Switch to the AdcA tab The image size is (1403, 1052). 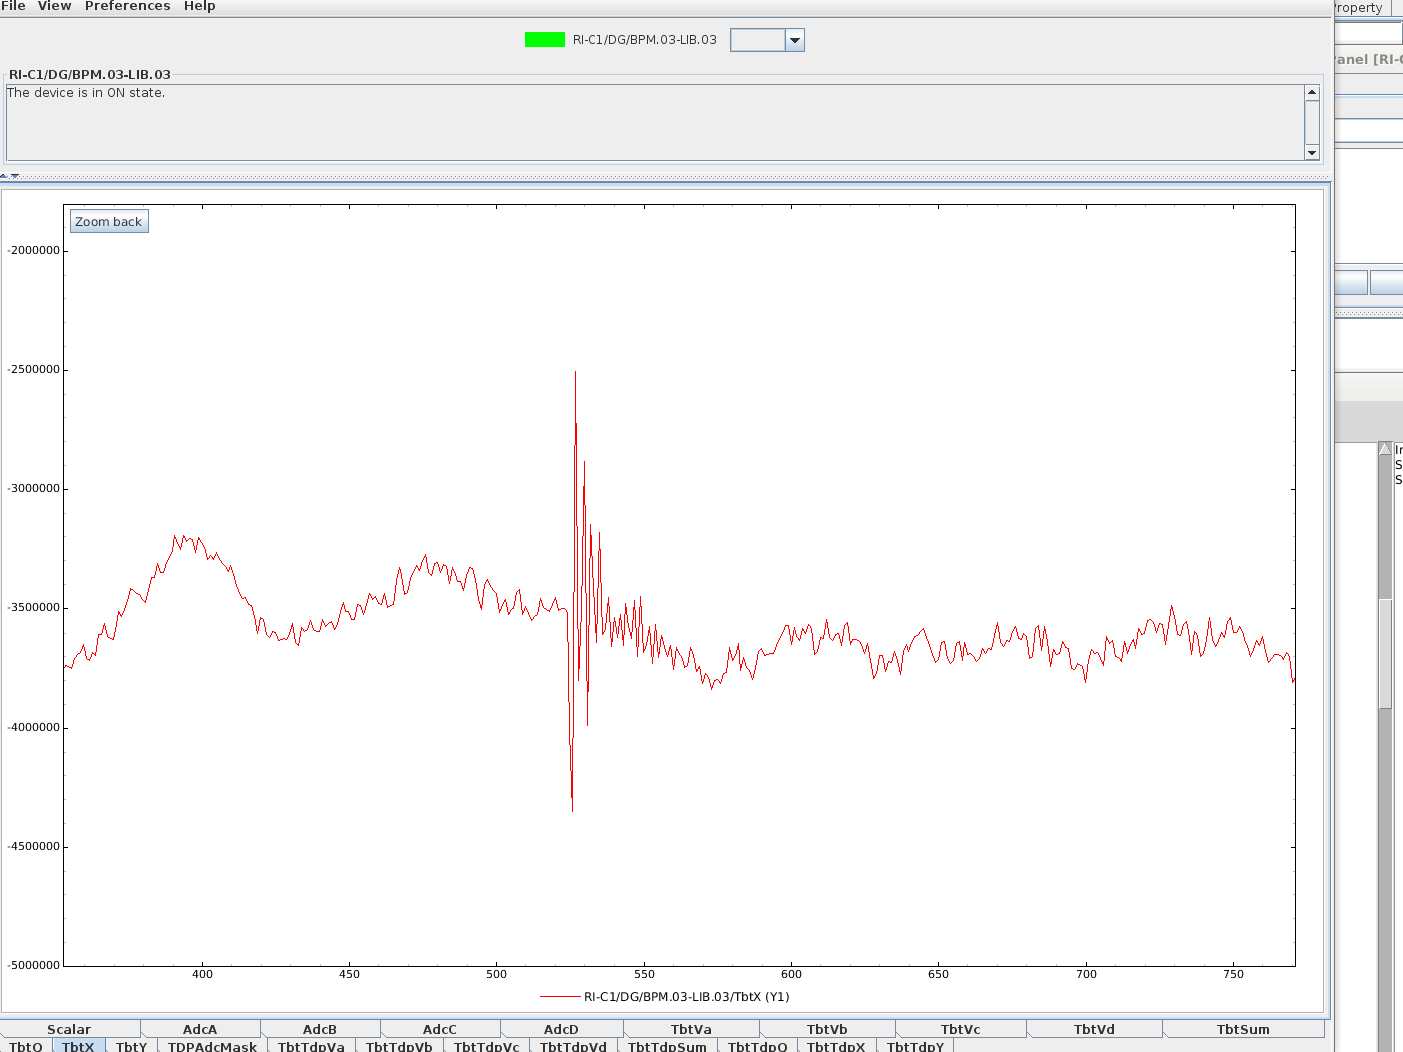(200, 1029)
